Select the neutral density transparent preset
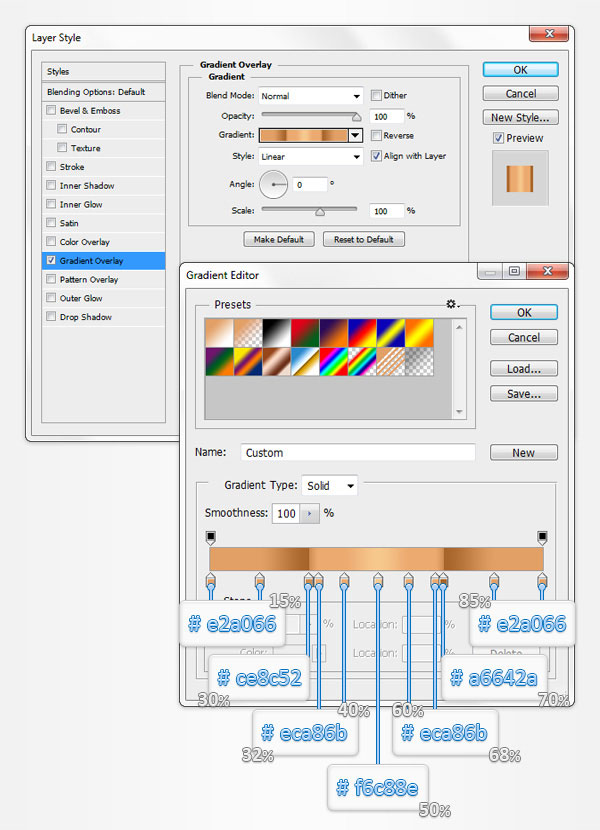This screenshot has width=600, height=830. [419, 362]
